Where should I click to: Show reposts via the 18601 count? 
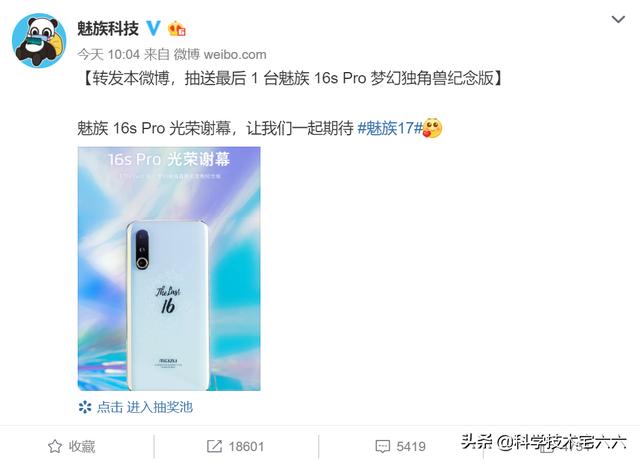(x=246, y=447)
